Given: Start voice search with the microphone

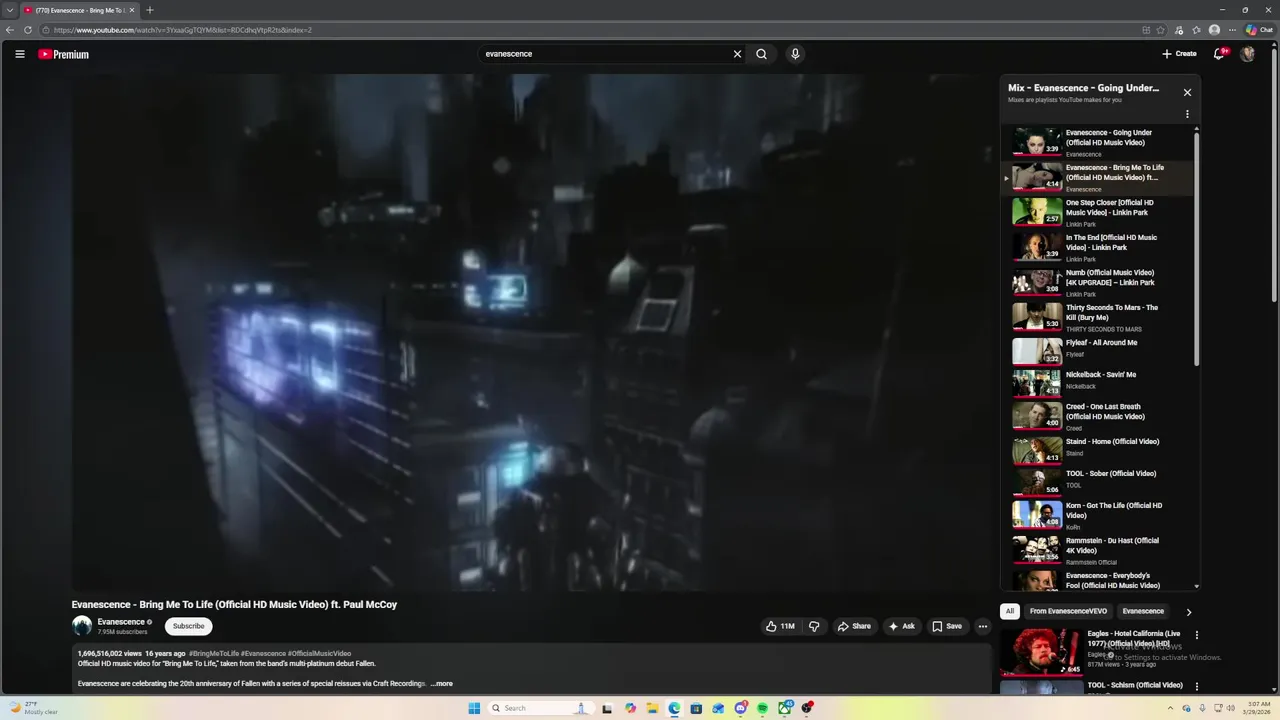Looking at the screenshot, I should click(x=795, y=54).
